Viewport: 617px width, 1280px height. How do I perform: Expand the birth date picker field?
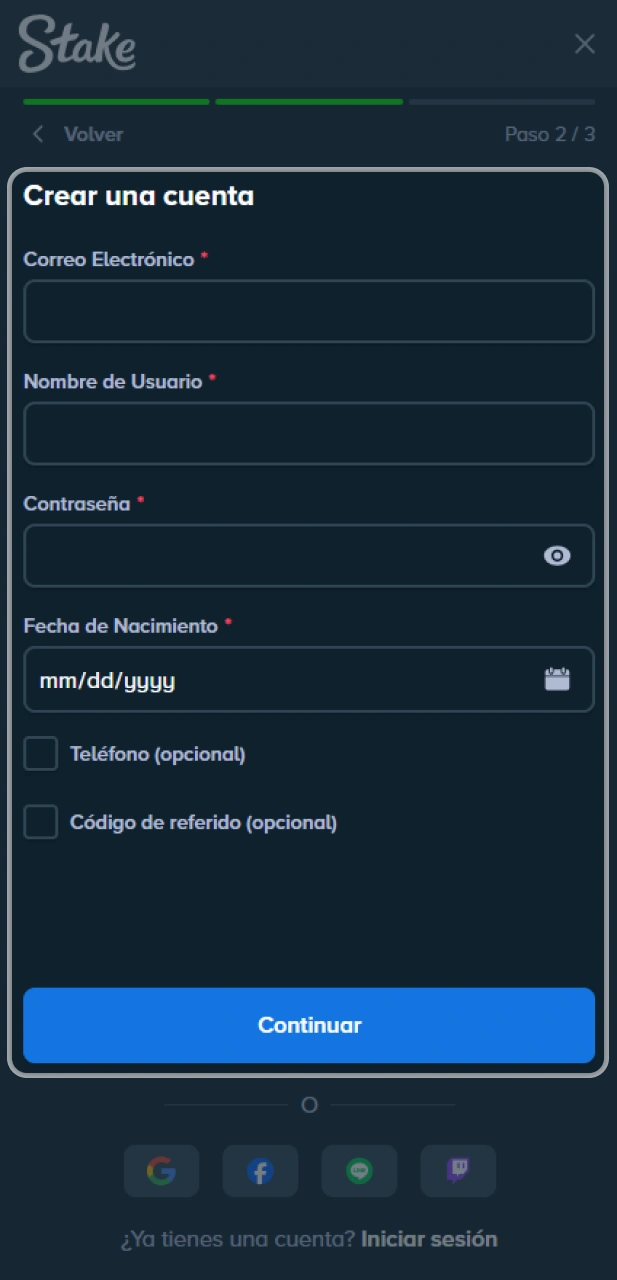click(x=309, y=679)
